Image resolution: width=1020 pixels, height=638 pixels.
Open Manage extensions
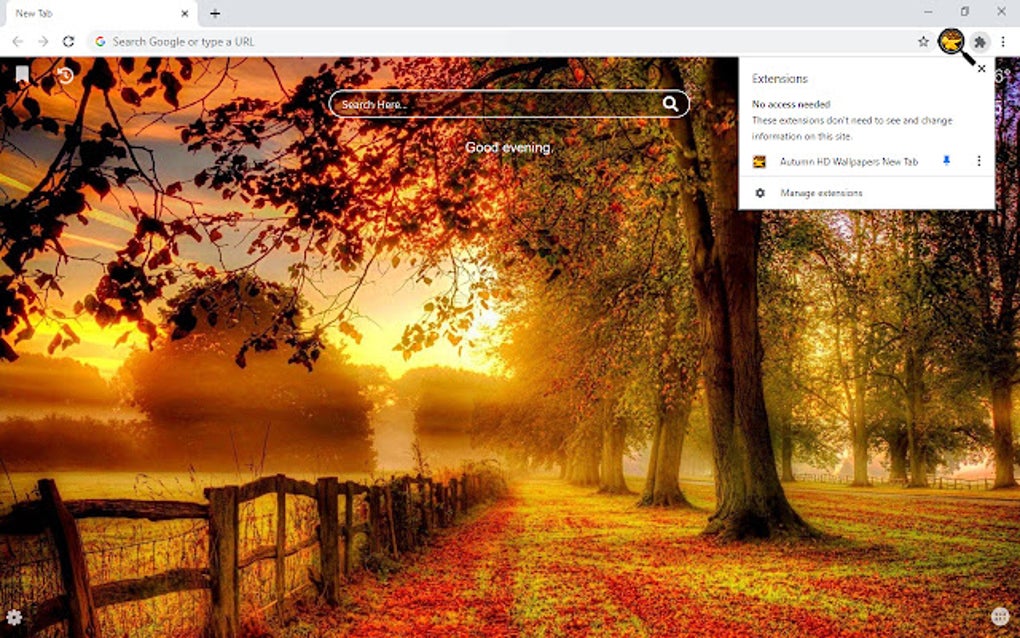pos(866,193)
